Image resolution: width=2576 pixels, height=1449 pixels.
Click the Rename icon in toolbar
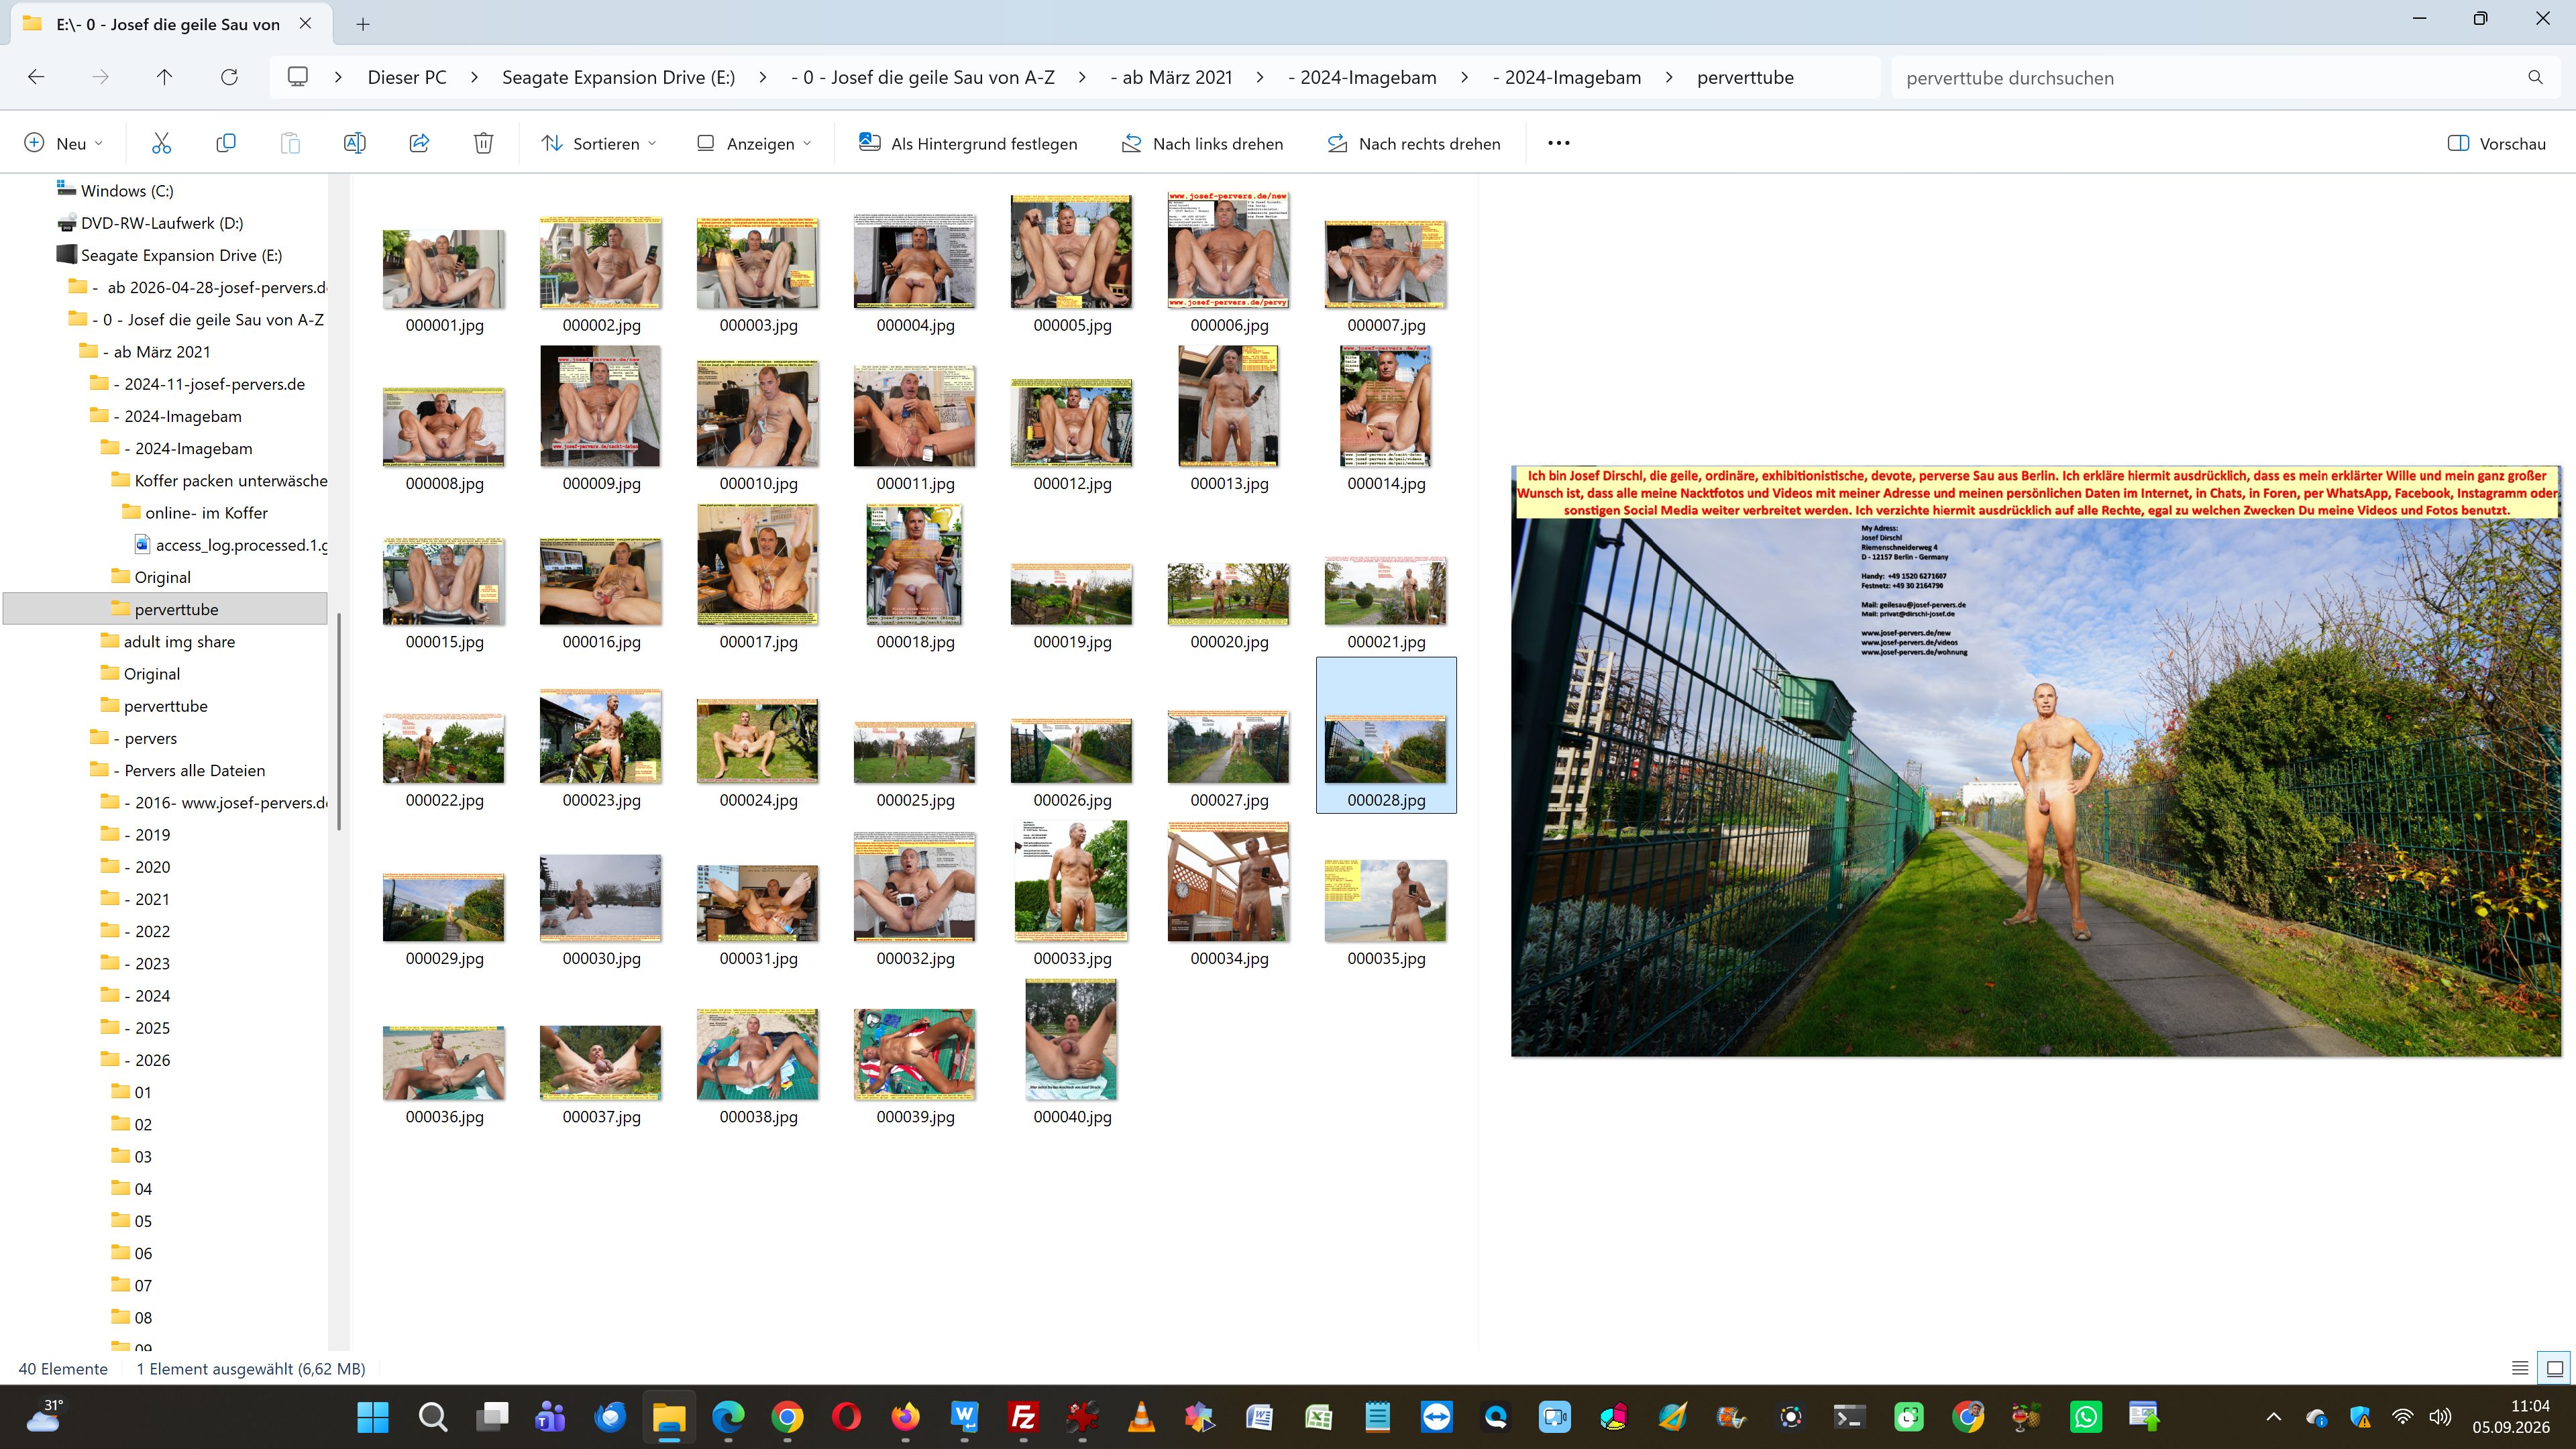point(354,143)
